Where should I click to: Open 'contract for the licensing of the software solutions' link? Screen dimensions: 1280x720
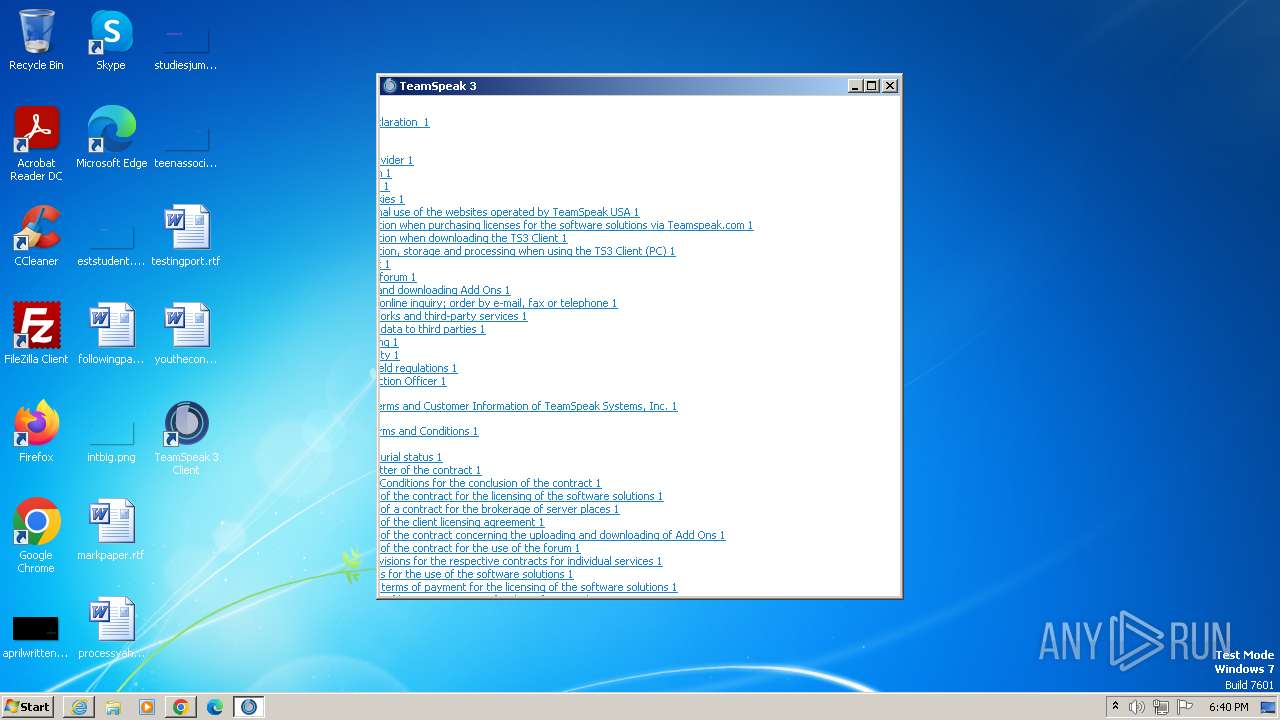tap(521, 496)
